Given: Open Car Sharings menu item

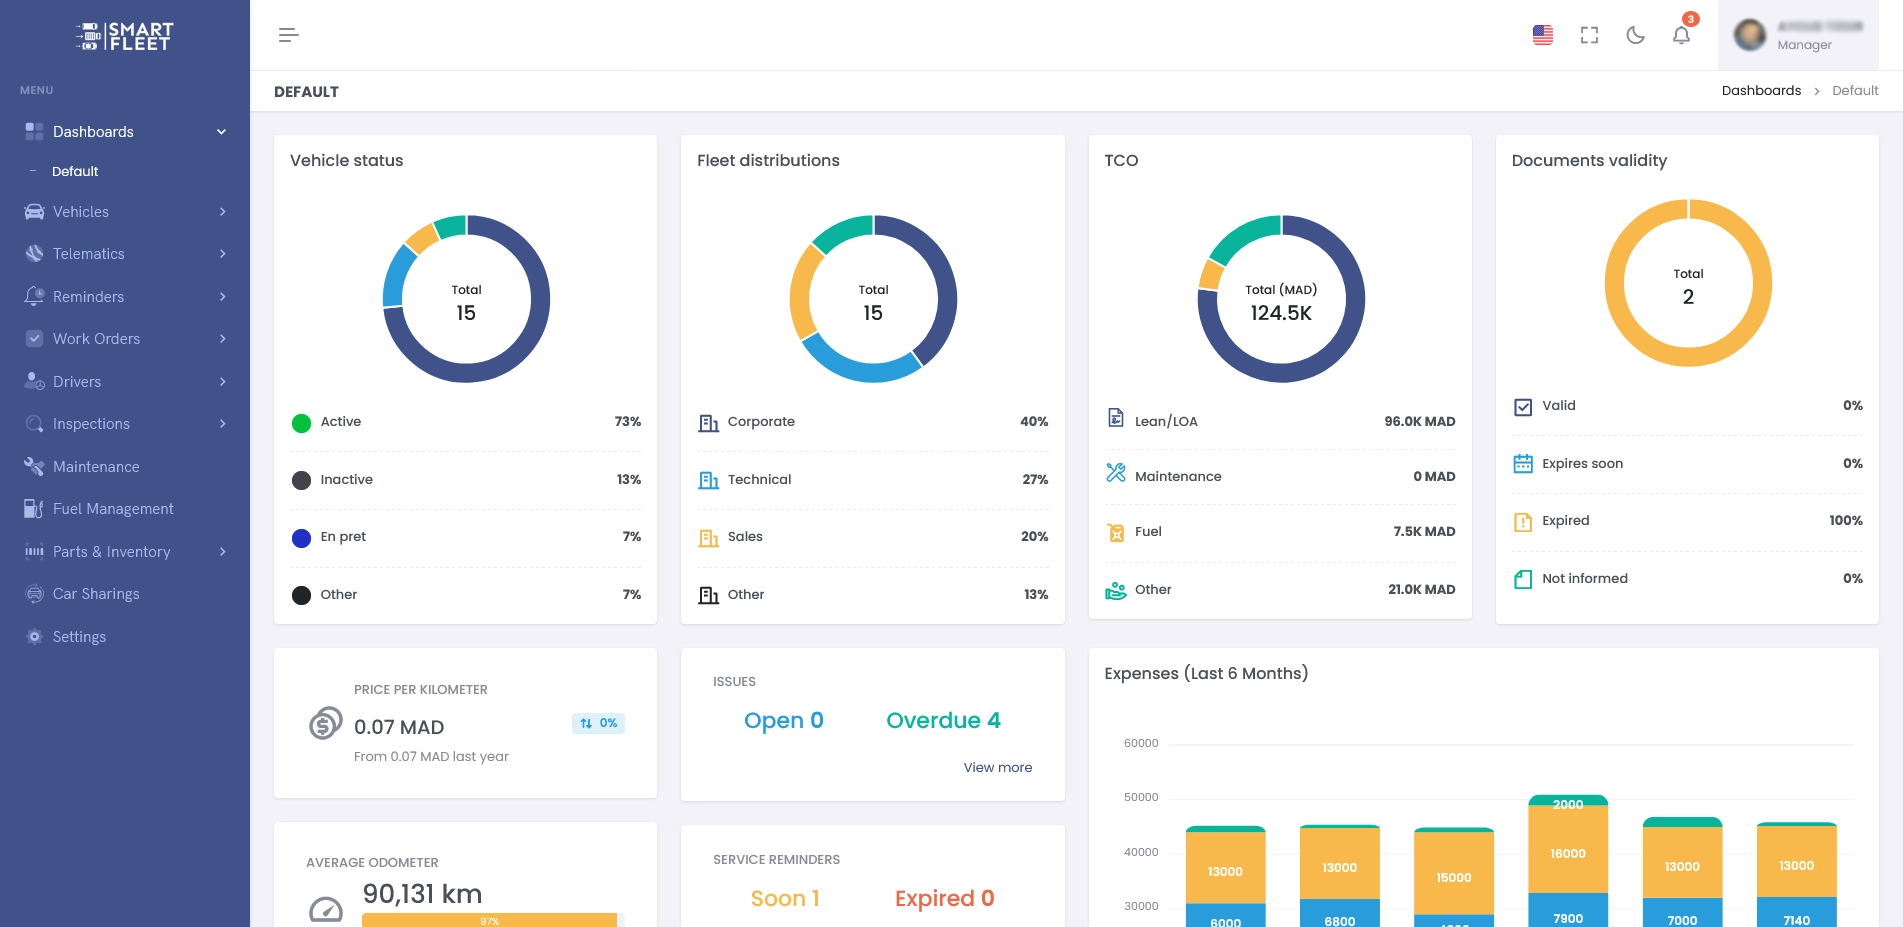Looking at the screenshot, I should [x=96, y=594].
